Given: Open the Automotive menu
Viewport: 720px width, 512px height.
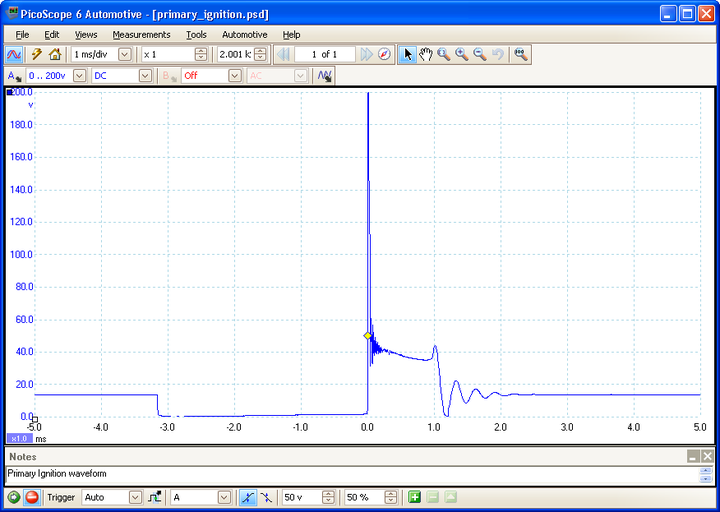Looking at the screenshot, I should 245,35.
